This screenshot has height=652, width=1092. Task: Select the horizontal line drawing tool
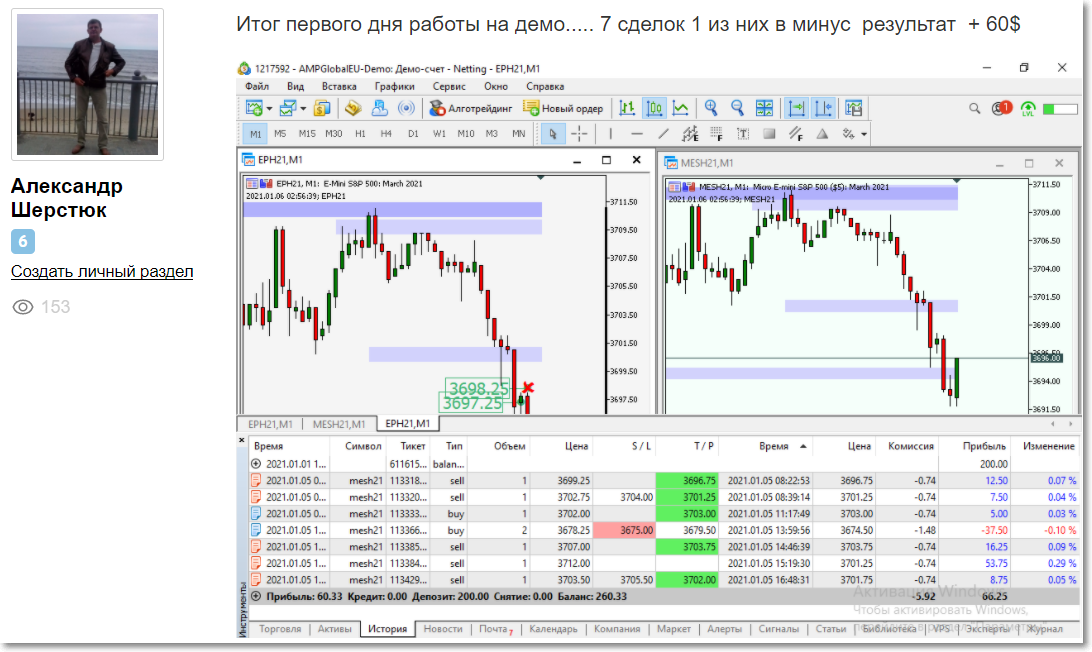(637, 134)
